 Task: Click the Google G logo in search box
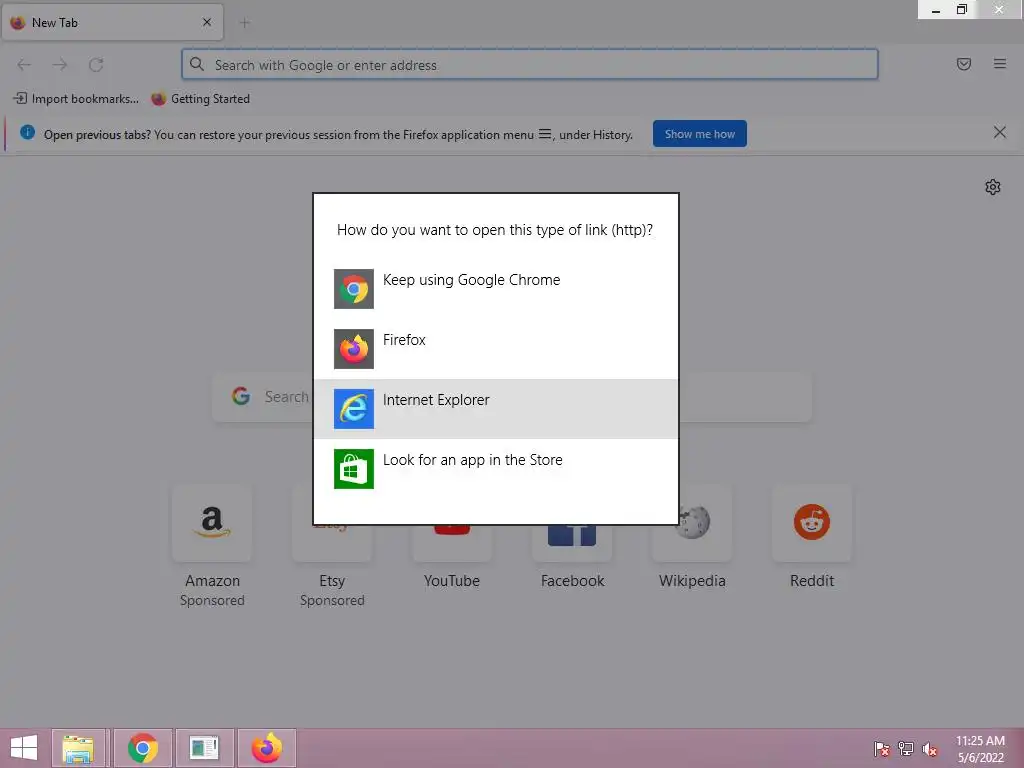pyautogui.click(x=241, y=396)
